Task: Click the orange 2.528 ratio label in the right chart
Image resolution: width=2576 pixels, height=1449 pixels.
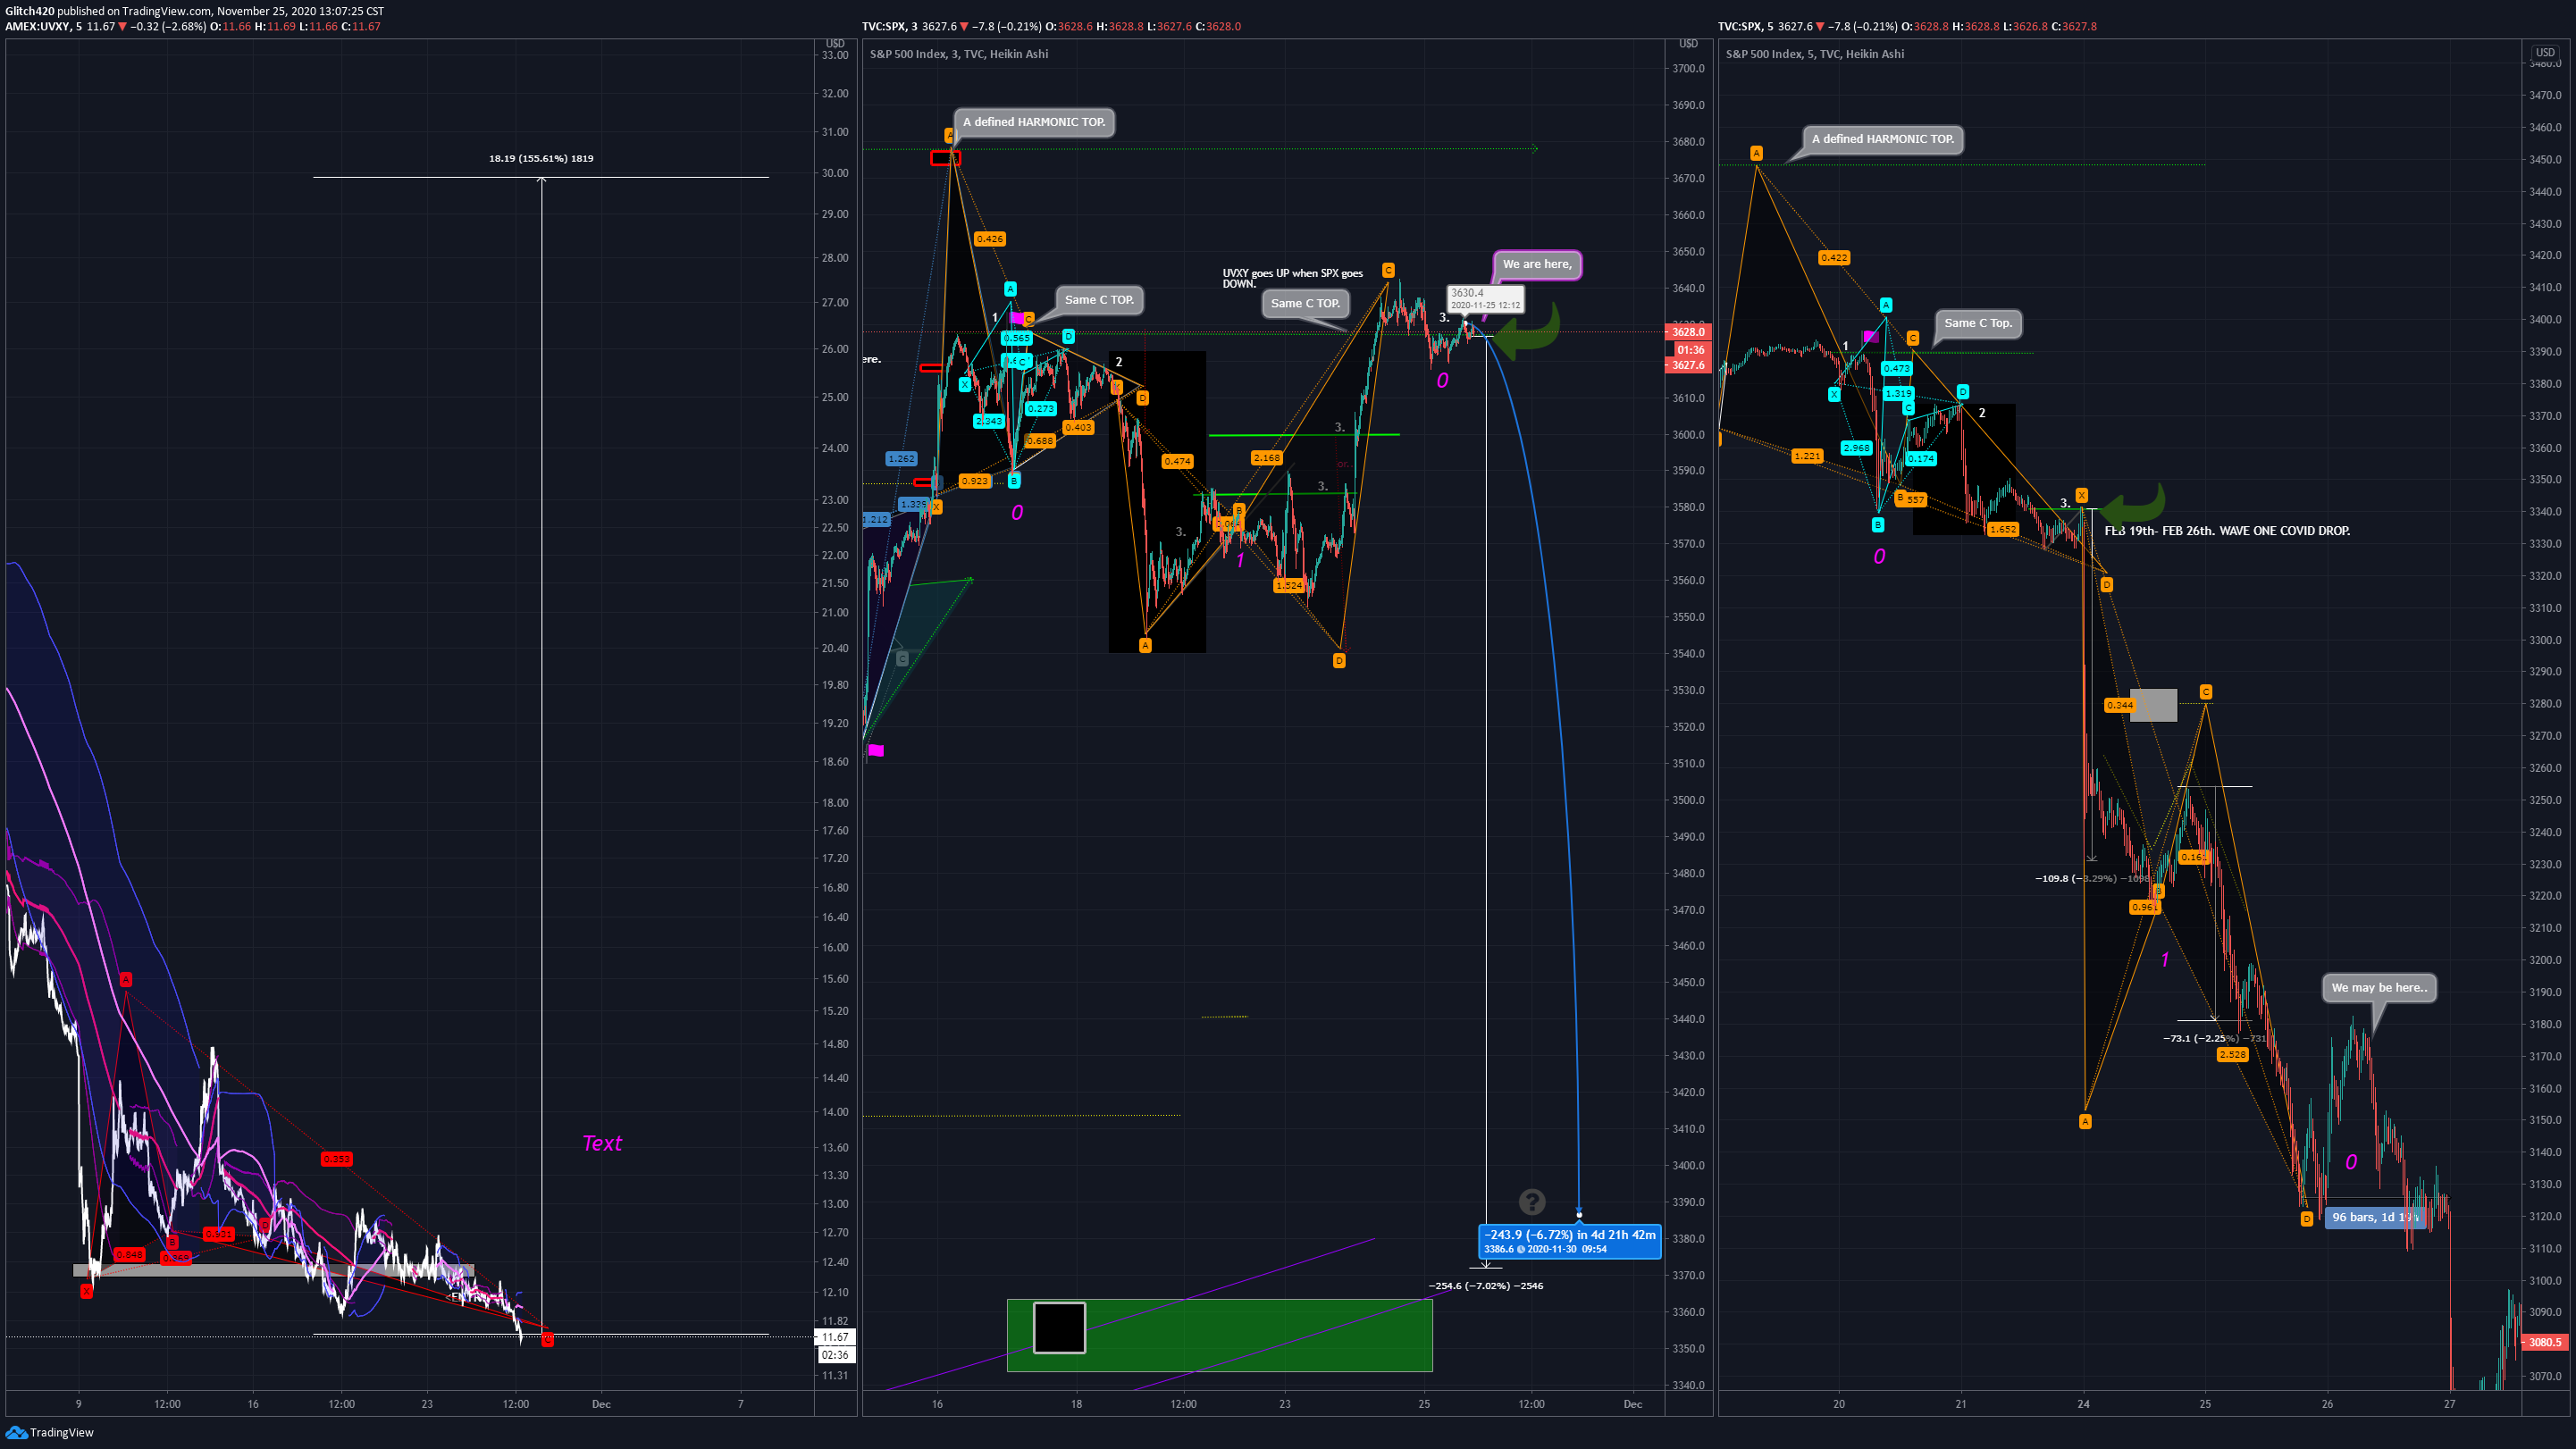Action: coord(2232,1054)
